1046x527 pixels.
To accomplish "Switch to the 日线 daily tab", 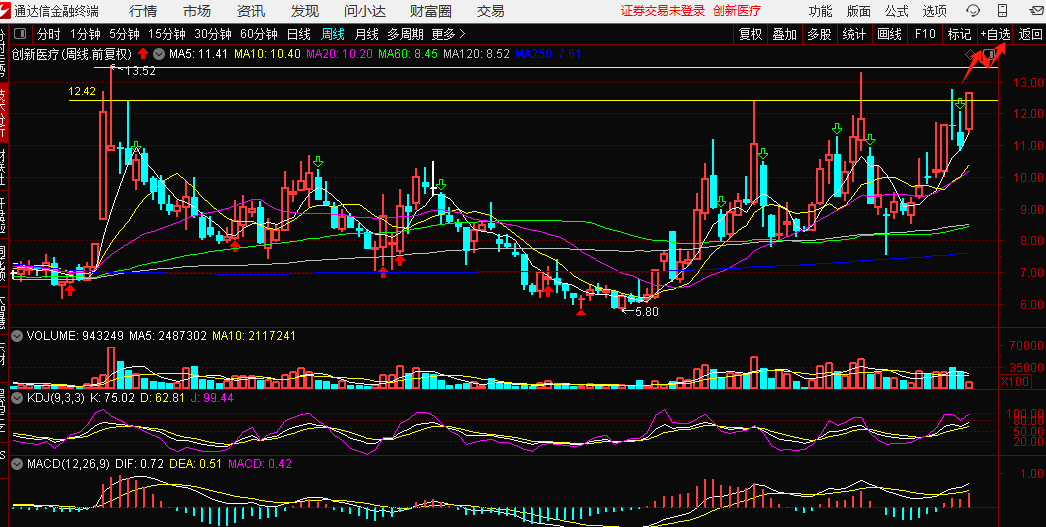I will [x=299, y=35].
